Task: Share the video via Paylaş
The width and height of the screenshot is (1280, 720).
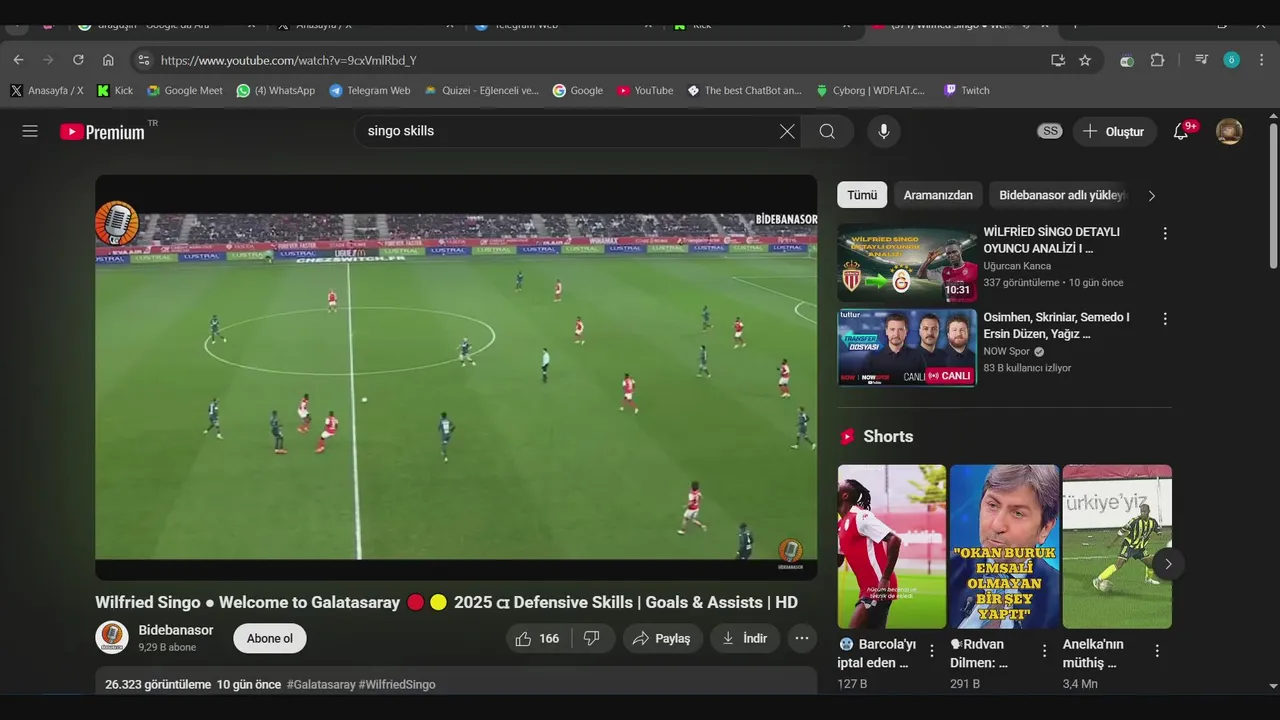Action: [662, 638]
